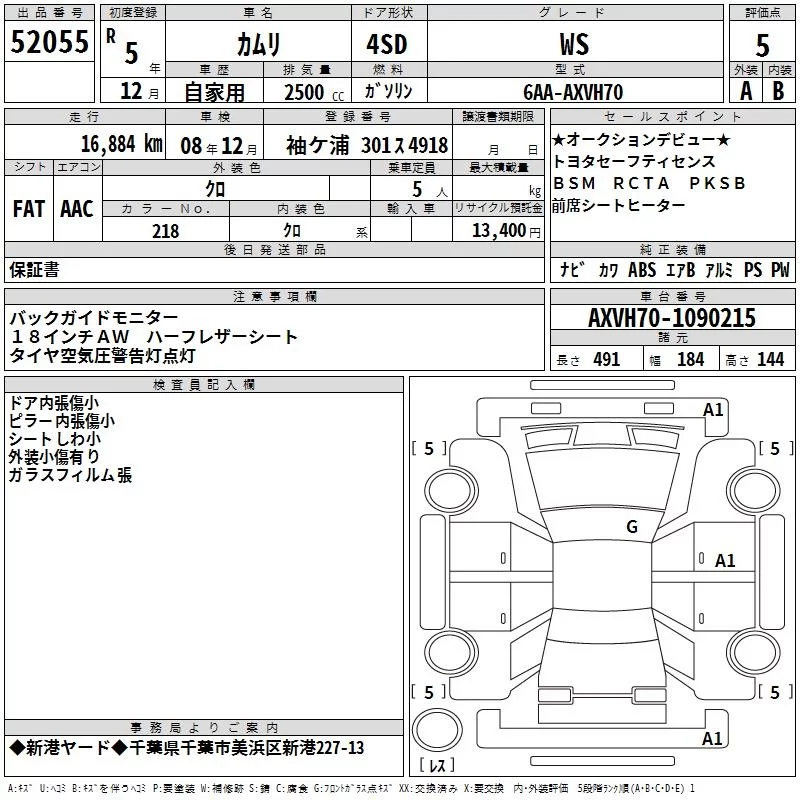Click the recycle deposit amount 13,400円

click(507, 232)
